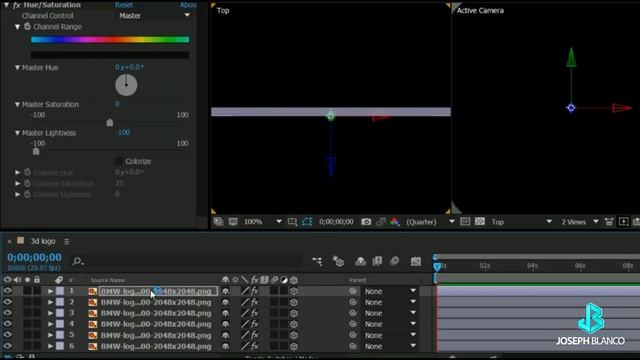Viewport: 640px width, 360px height.
Task: Click the Master Lightness slider handle
Action: (x=36, y=151)
